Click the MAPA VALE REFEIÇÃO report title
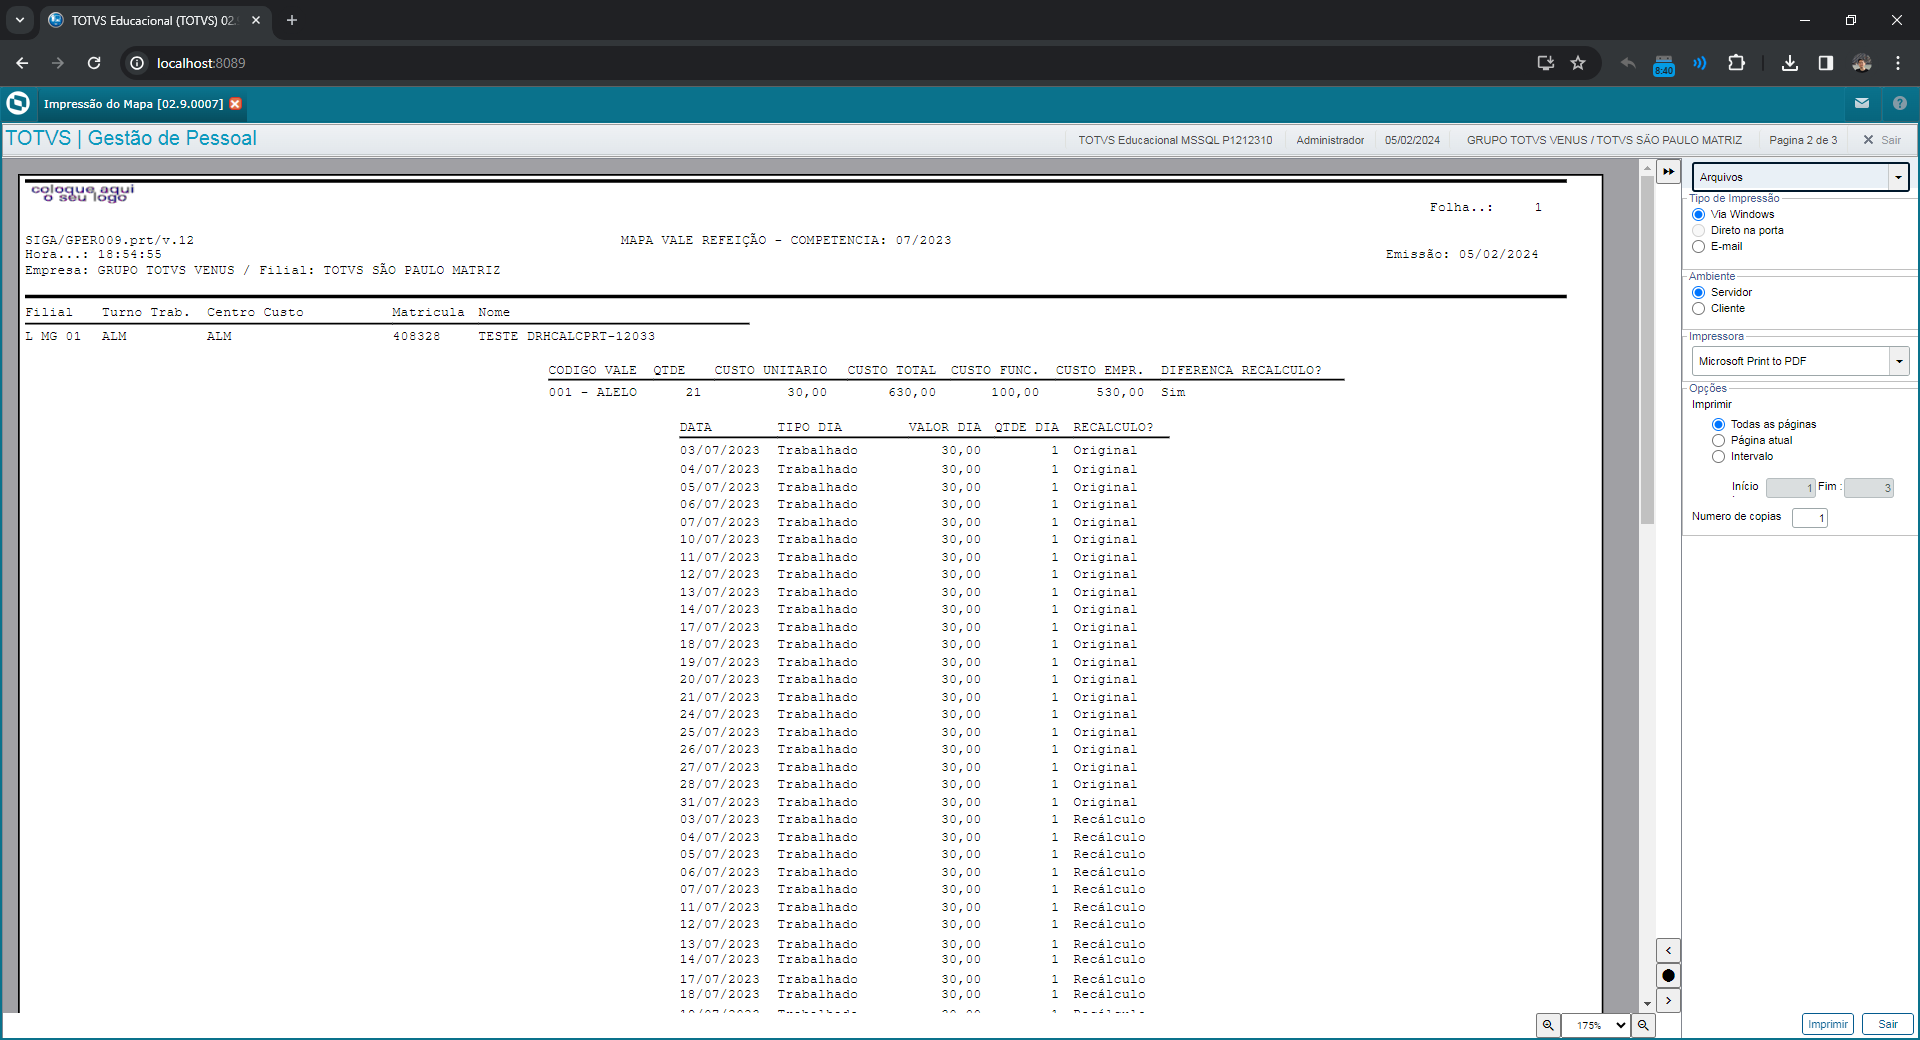This screenshot has width=1920, height=1040. pos(786,240)
